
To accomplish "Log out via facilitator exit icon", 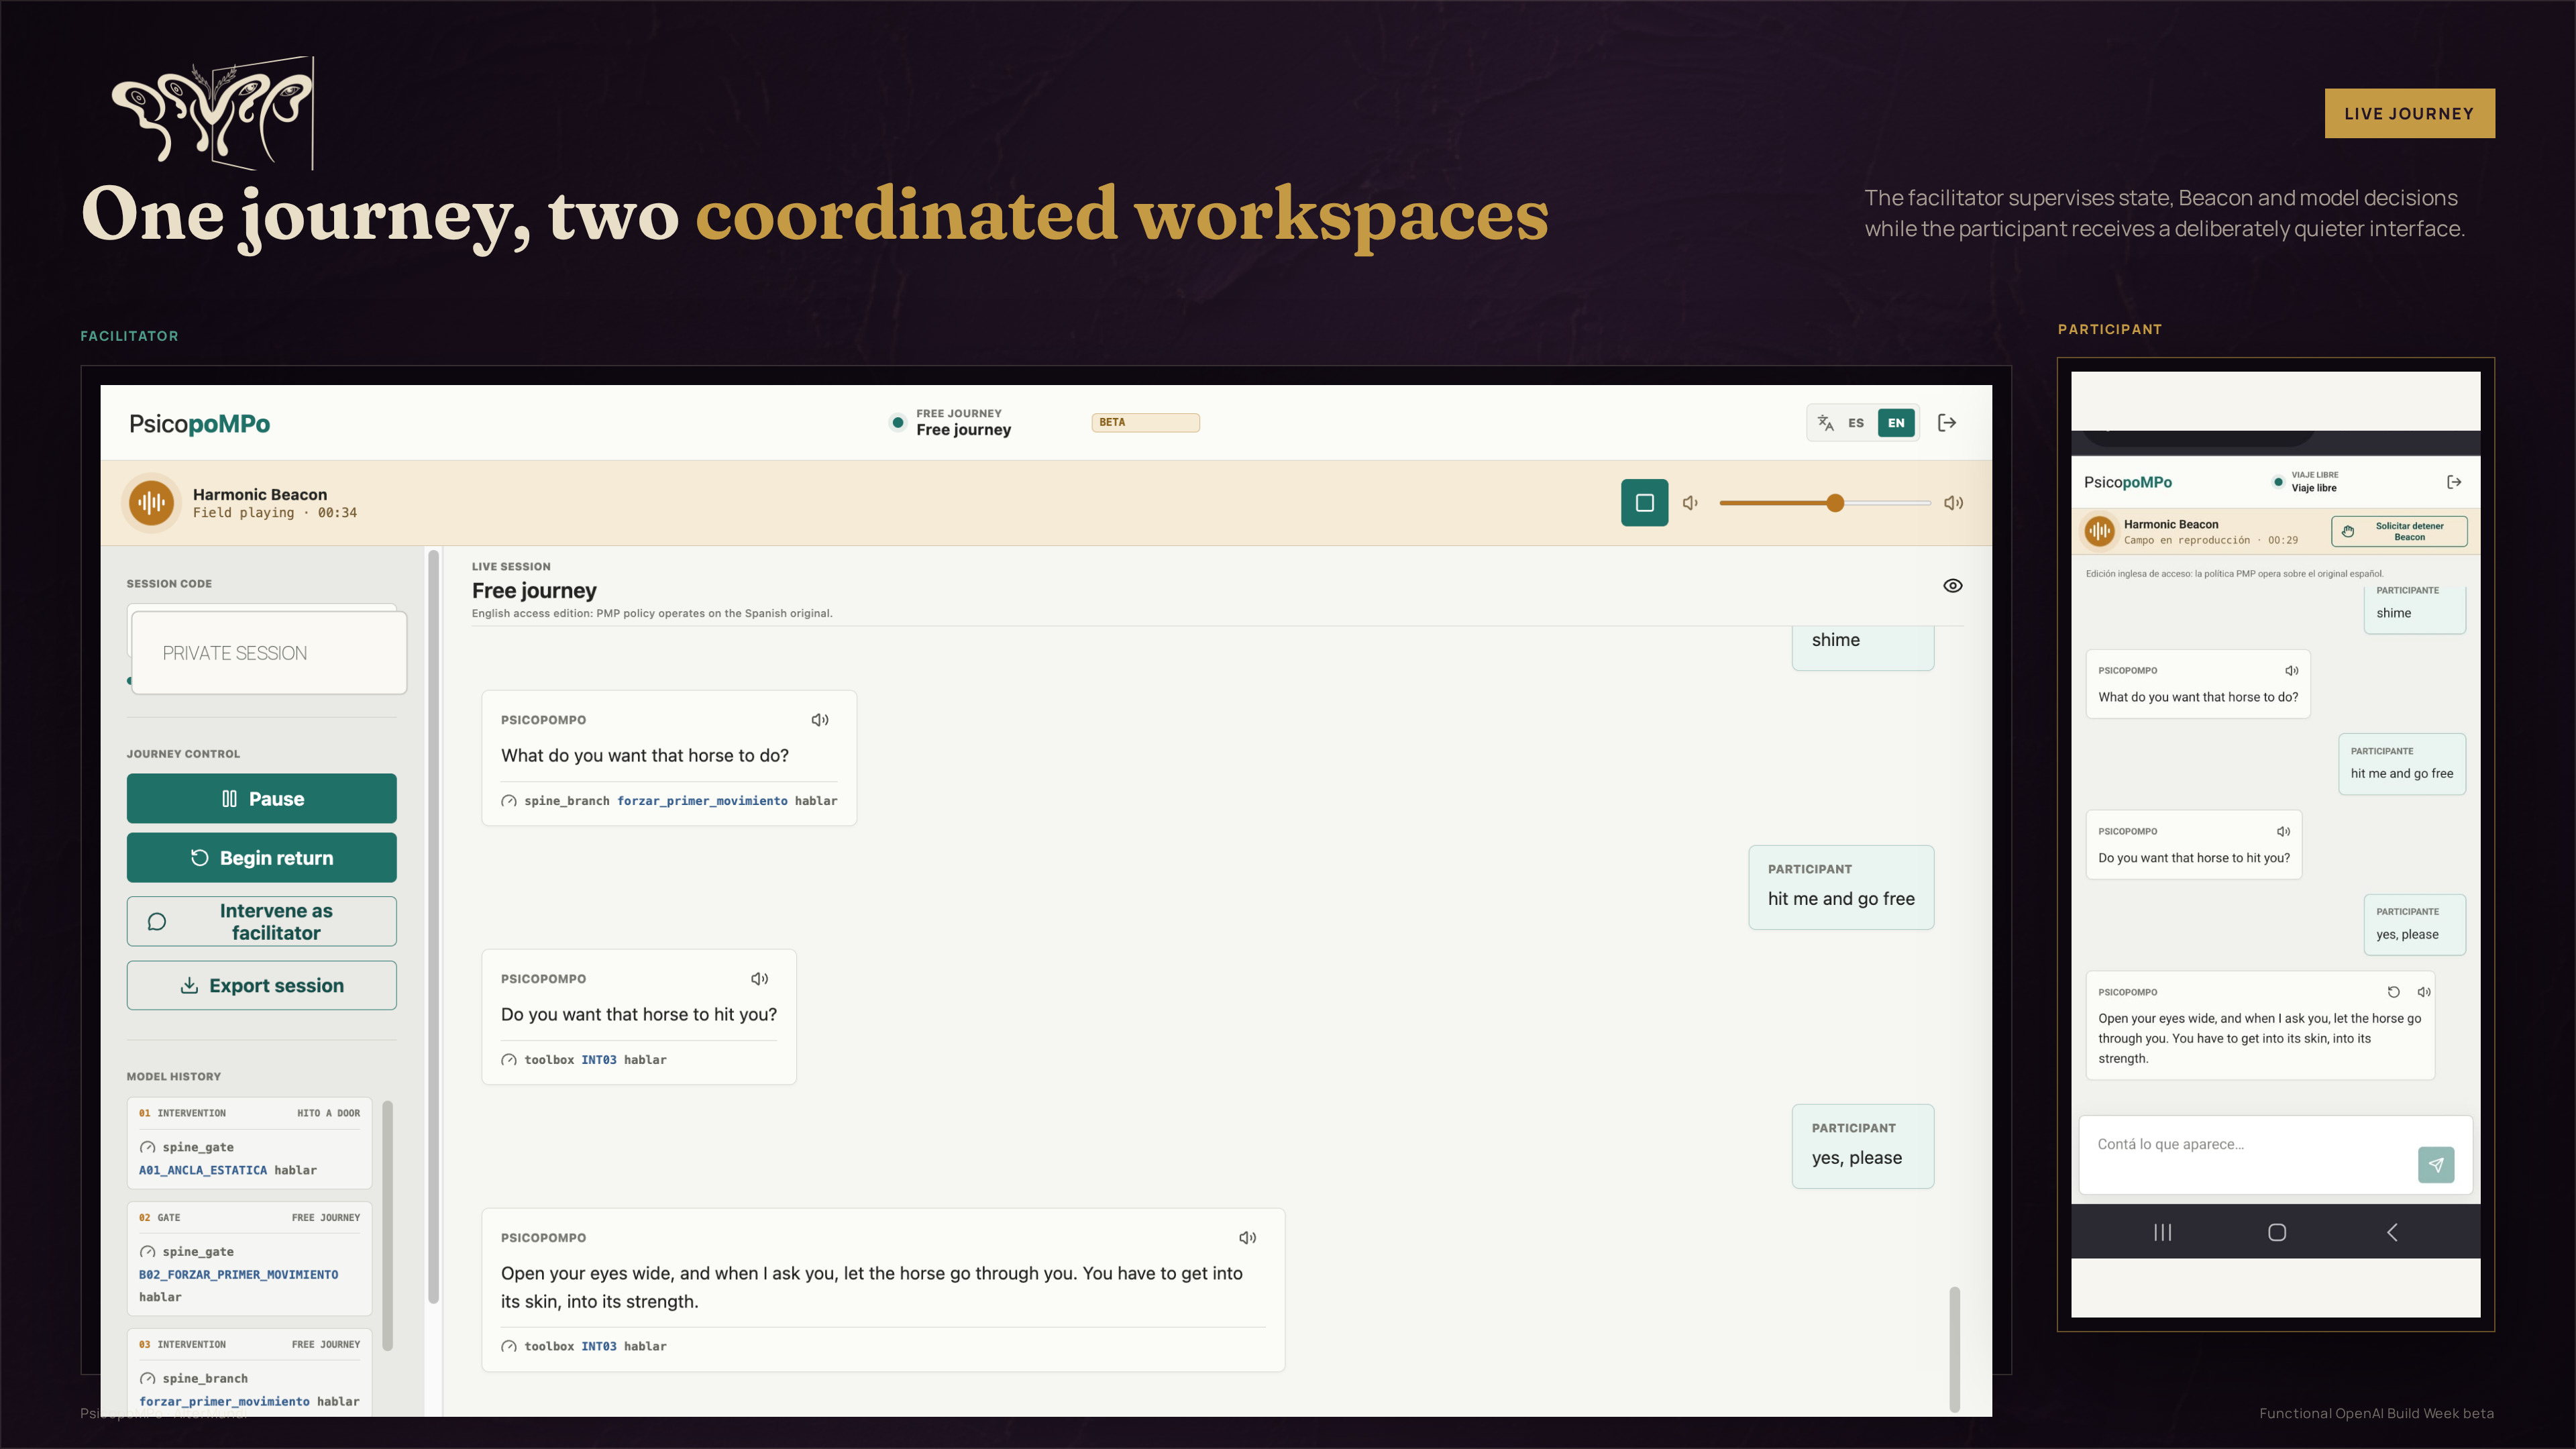I will tap(1947, 423).
